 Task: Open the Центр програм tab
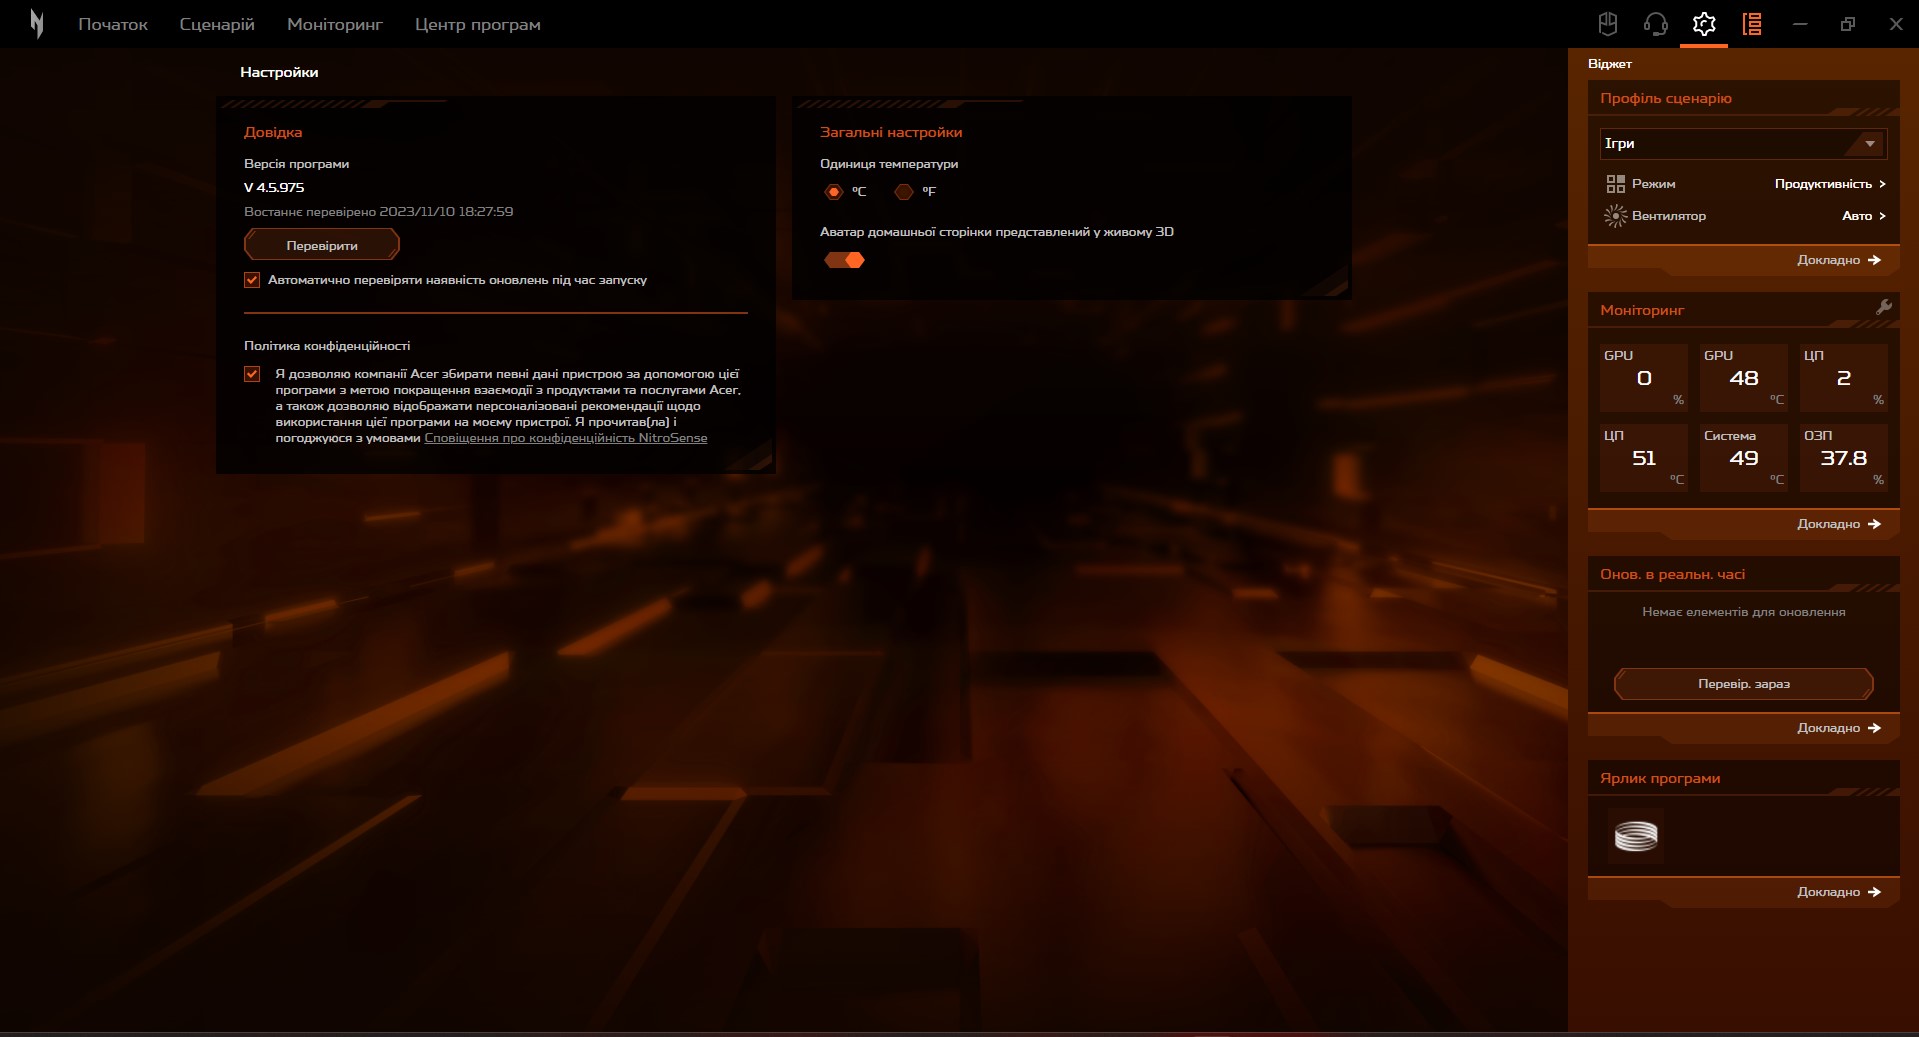tap(477, 24)
